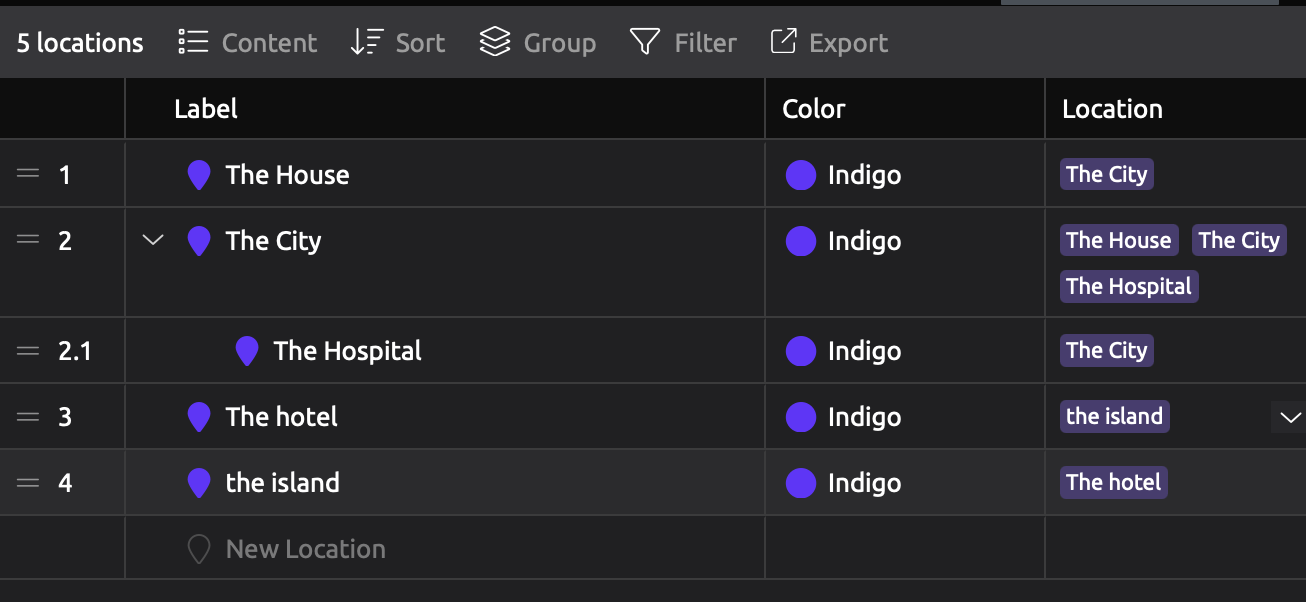Click the pin icon beside the island

[199, 483]
